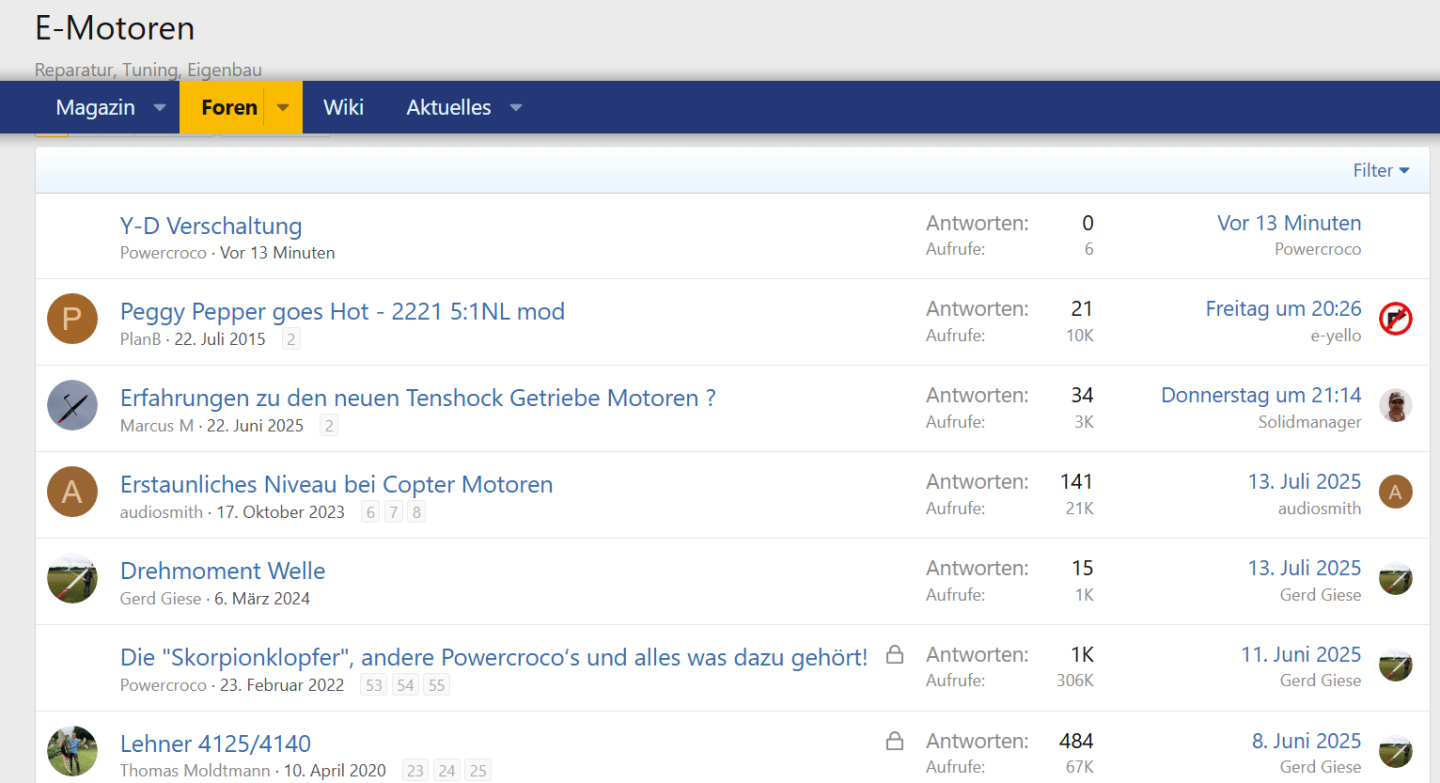This screenshot has height=783, width=1440.
Task: Jump to latest post Freitag um 20:26
Action: pyautogui.click(x=1283, y=309)
